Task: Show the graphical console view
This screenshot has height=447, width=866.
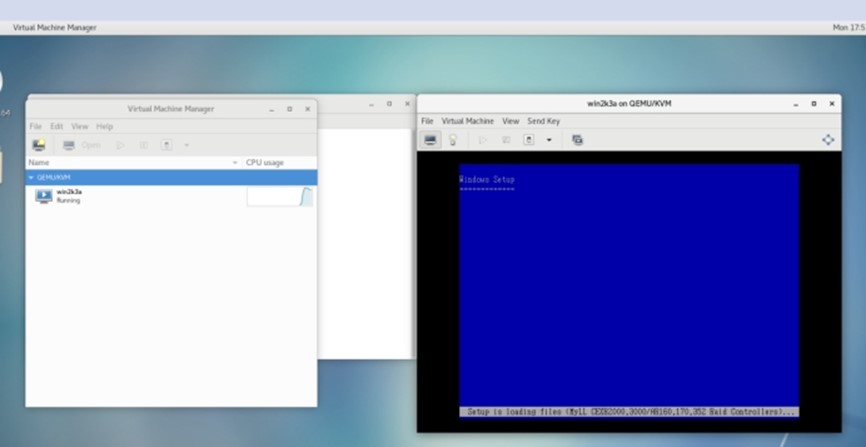Action: tap(430, 140)
